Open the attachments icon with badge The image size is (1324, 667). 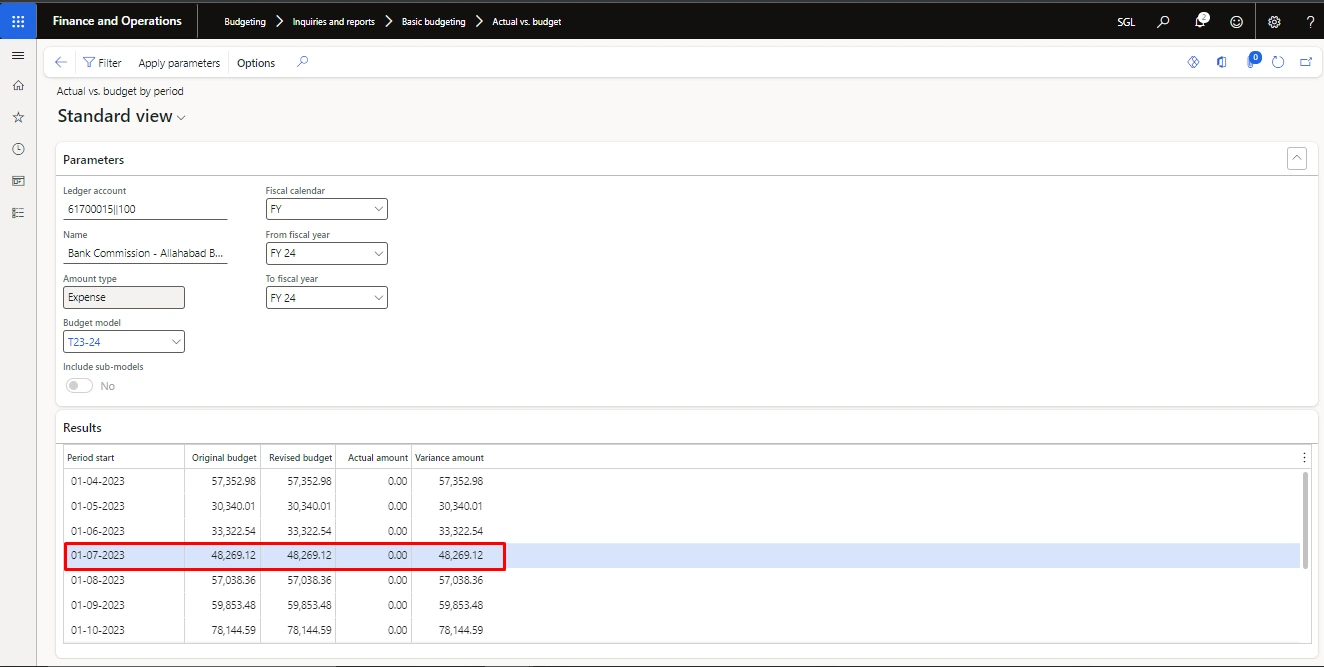click(x=1251, y=61)
